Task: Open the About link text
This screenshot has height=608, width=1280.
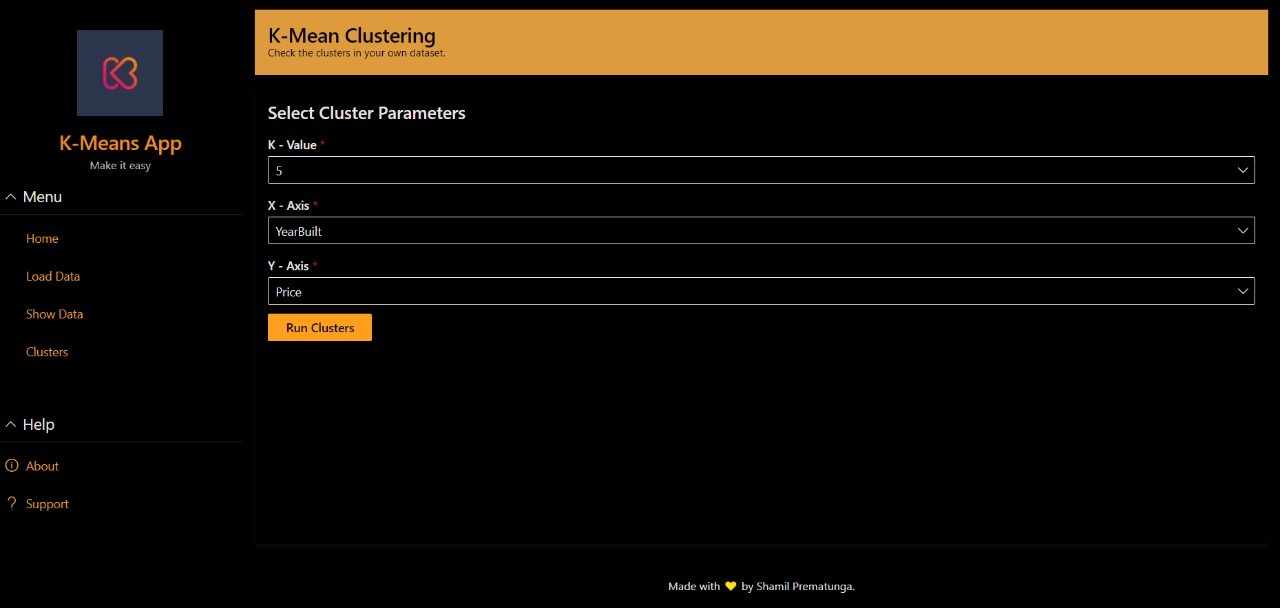Action: coord(42,466)
